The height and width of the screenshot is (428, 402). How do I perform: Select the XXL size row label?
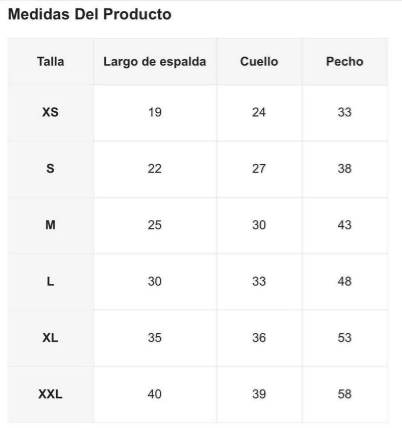(50, 394)
